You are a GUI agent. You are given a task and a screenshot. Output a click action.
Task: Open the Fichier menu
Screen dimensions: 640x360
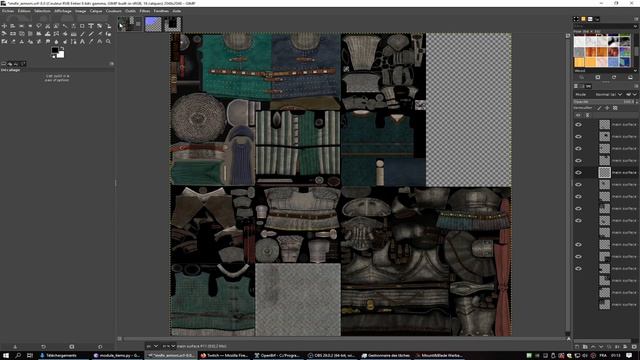point(8,11)
